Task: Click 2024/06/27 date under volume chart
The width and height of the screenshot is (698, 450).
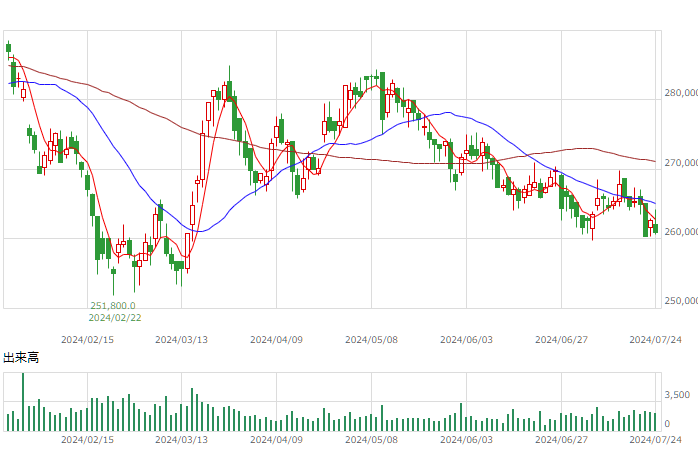Action: [x=561, y=440]
